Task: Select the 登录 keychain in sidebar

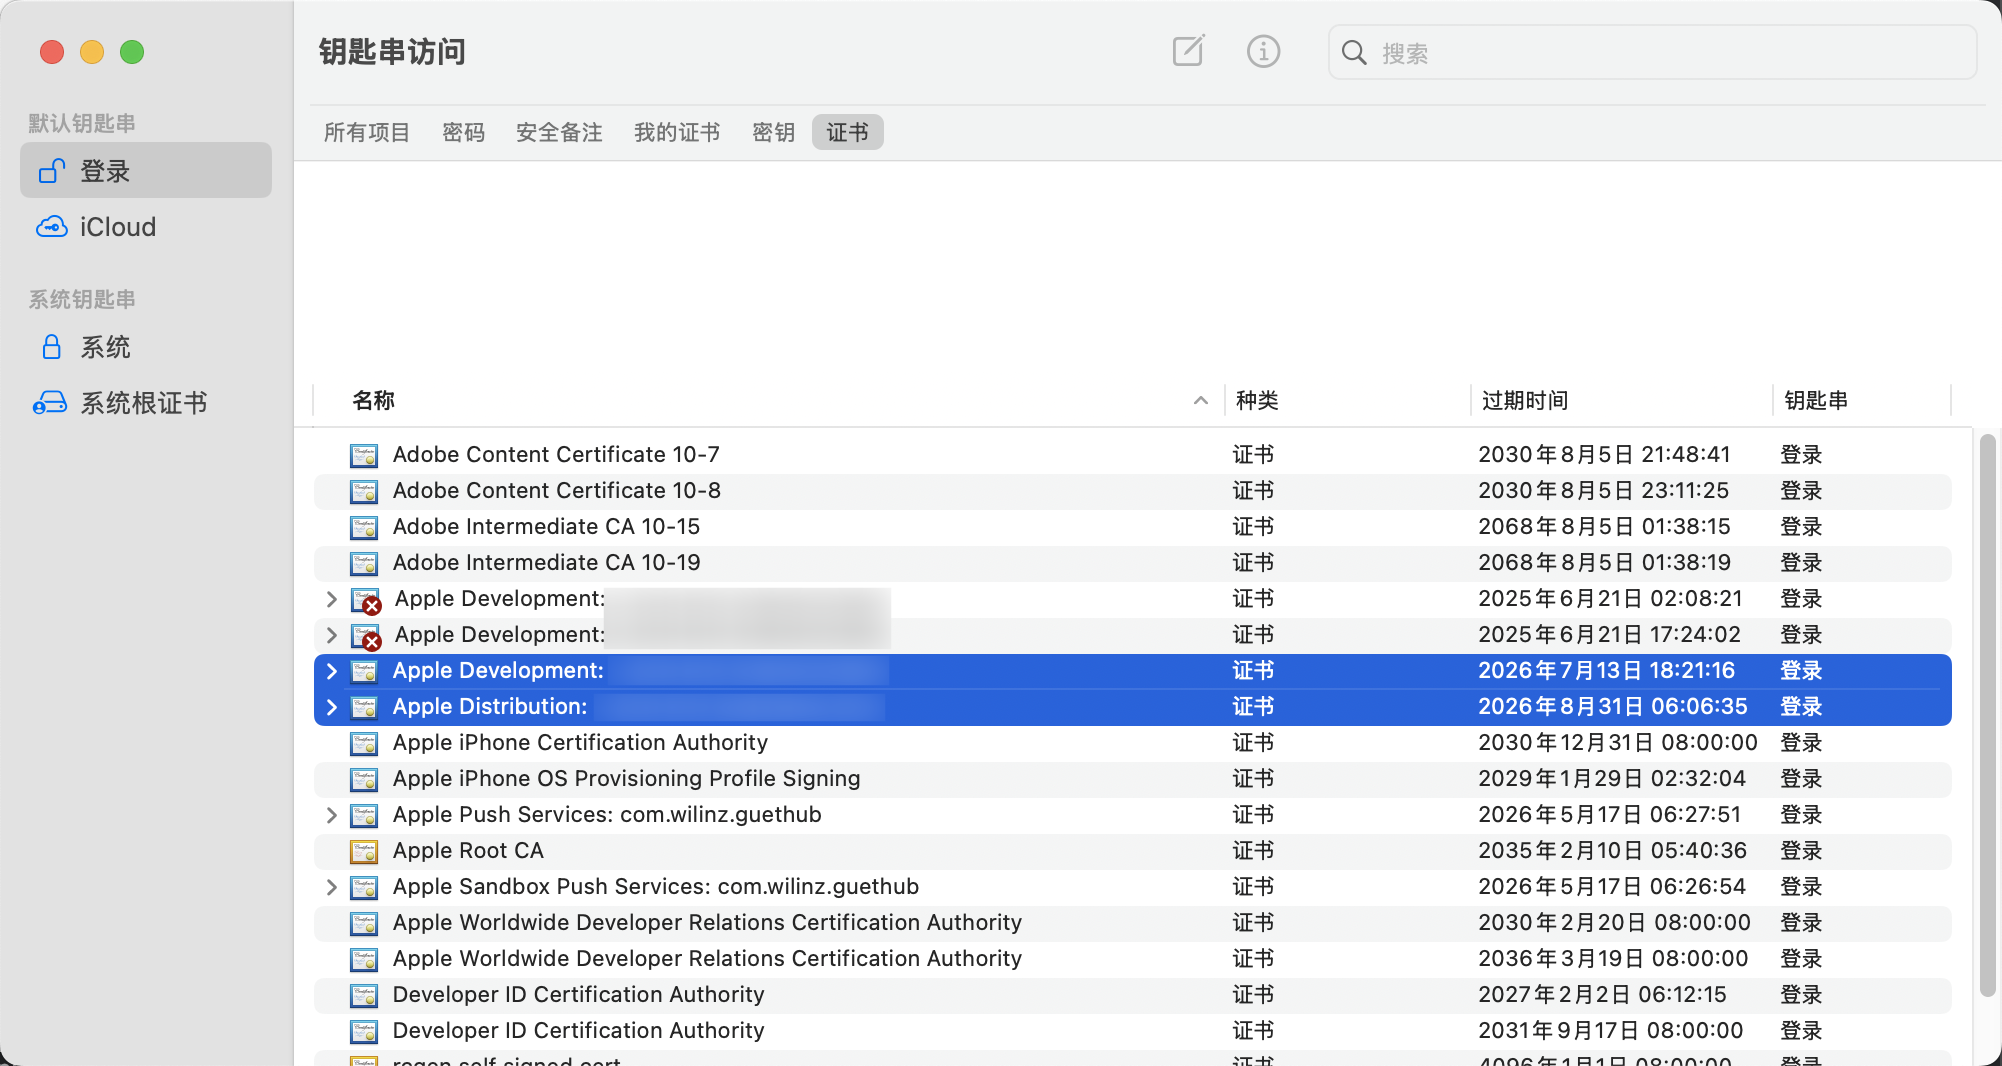Action: [x=146, y=171]
